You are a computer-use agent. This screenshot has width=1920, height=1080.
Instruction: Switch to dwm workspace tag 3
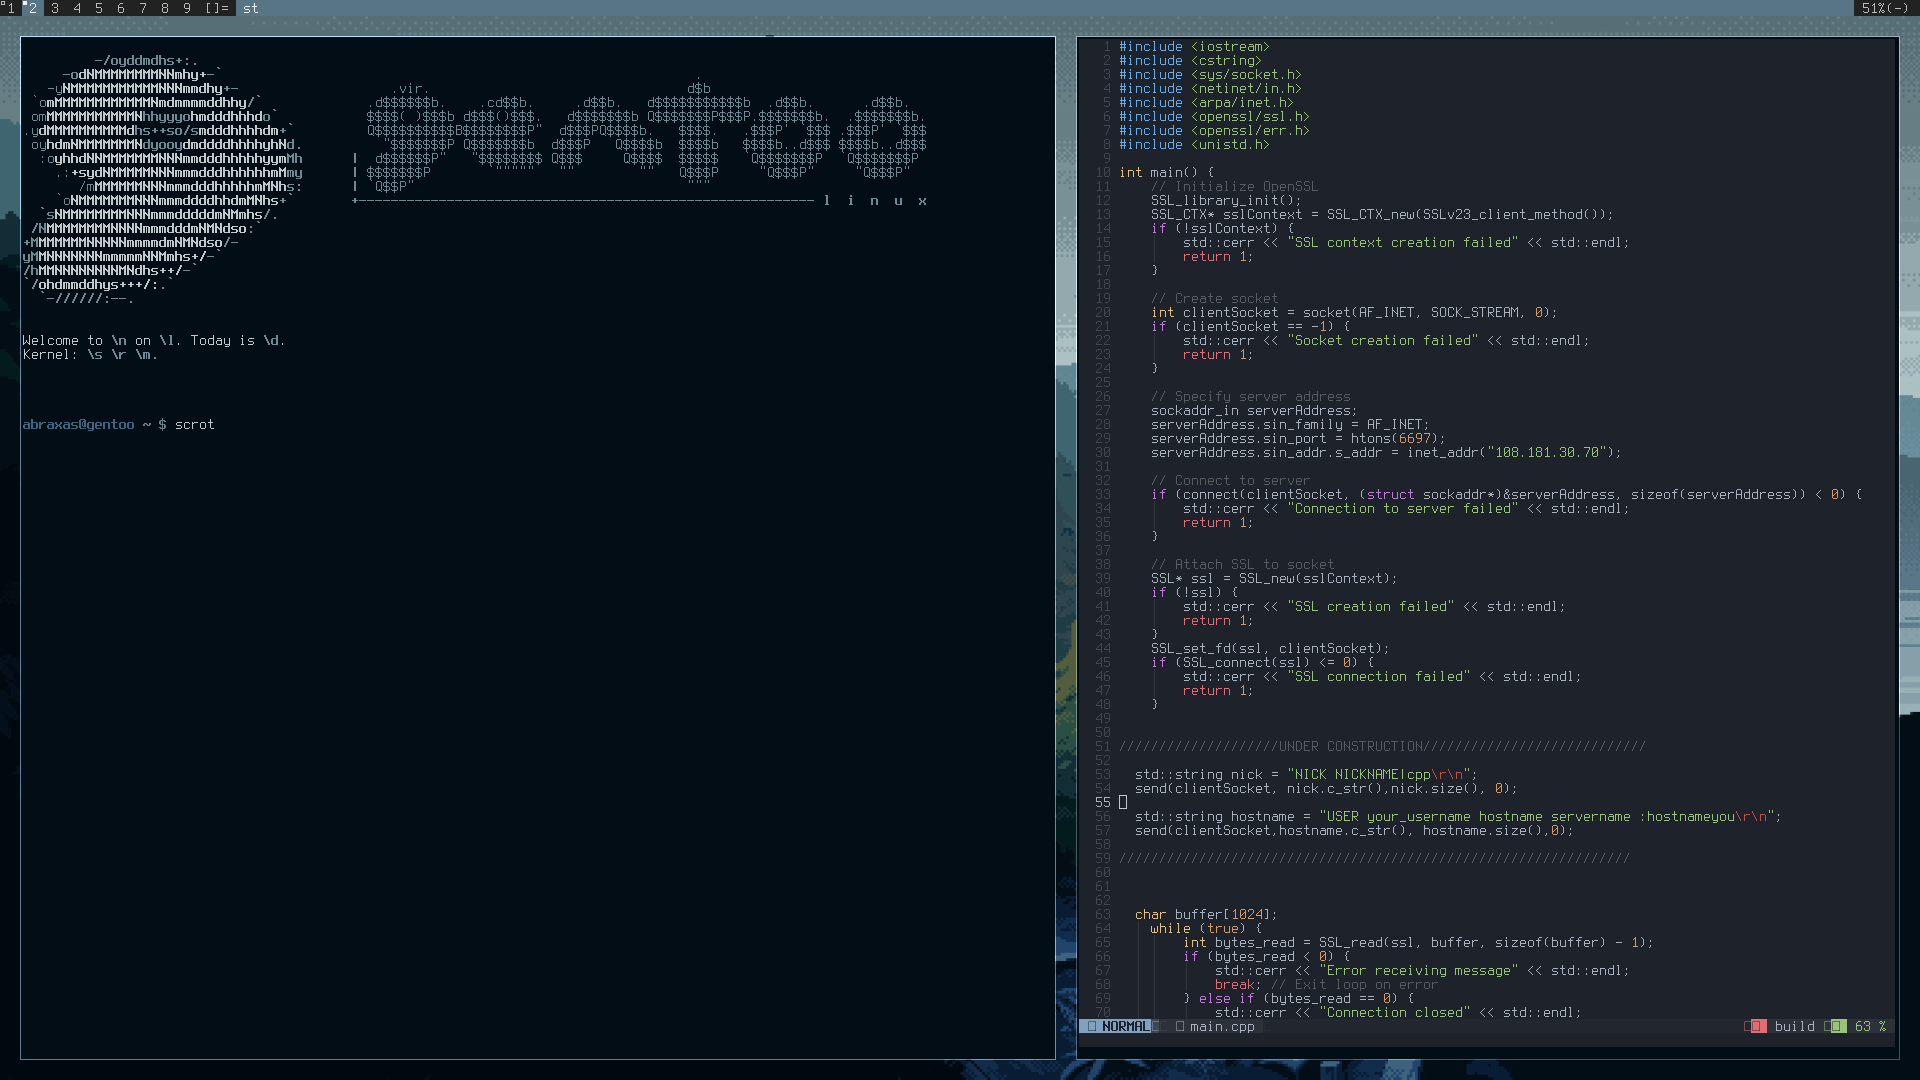pyautogui.click(x=55, y=8)
